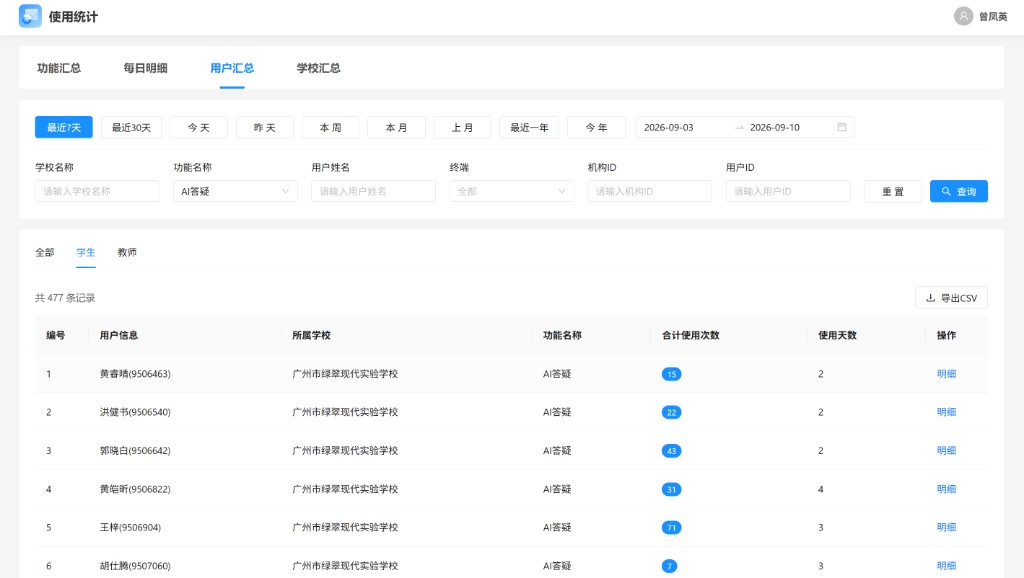Open 明细 link for 胡仕腾

click(x=946, y=566)
